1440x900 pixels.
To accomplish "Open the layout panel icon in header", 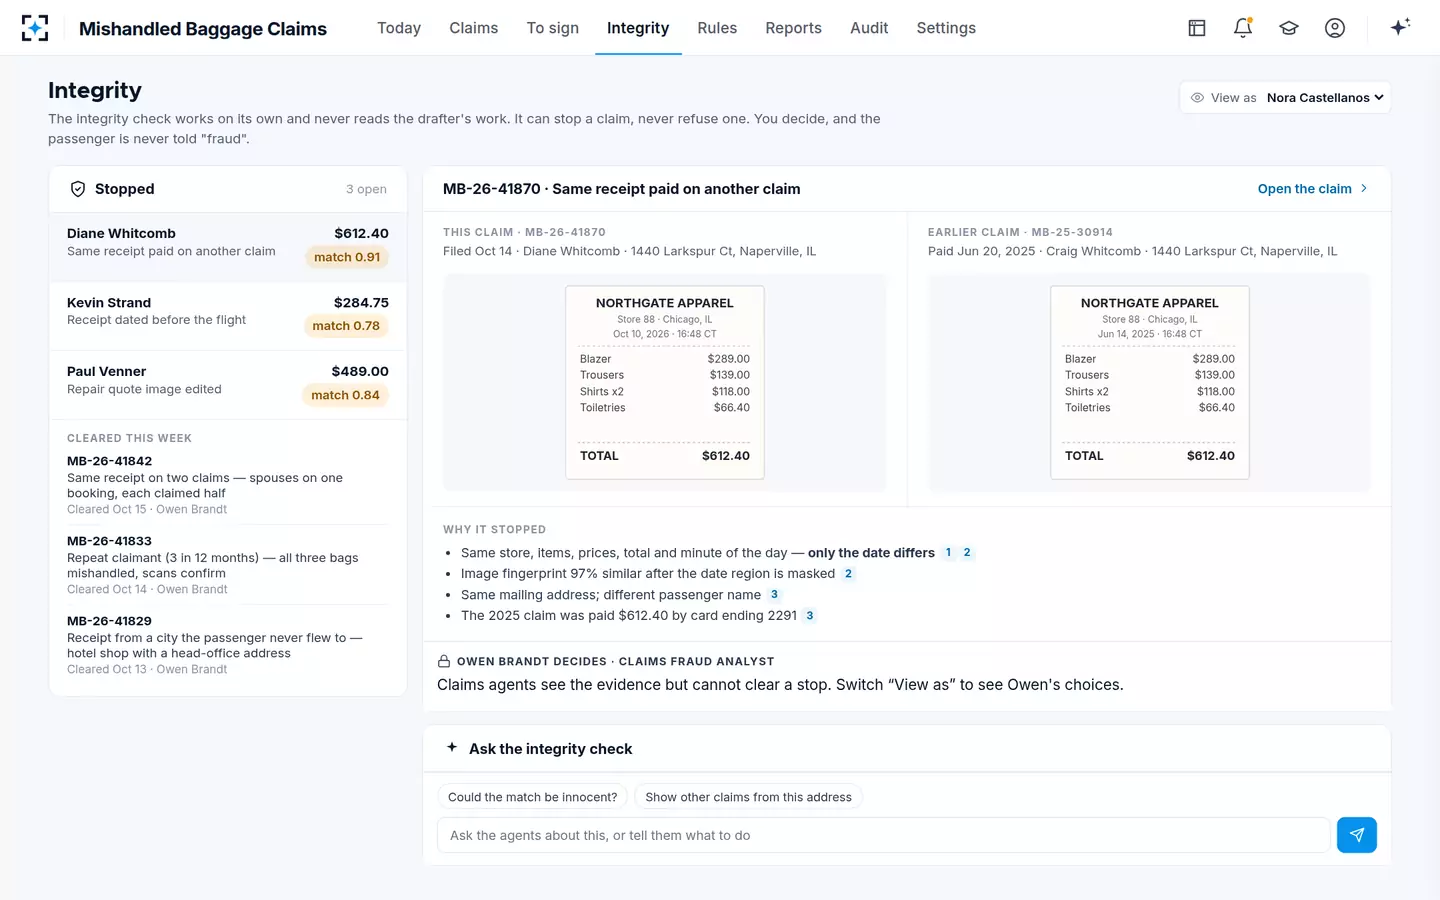I will [x=1197, y=28].
